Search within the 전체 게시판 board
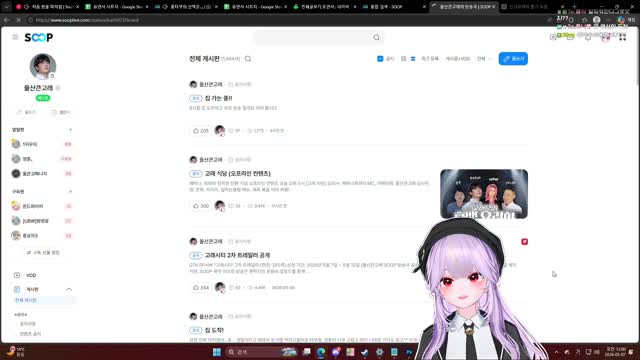 [x=248, y=59]
